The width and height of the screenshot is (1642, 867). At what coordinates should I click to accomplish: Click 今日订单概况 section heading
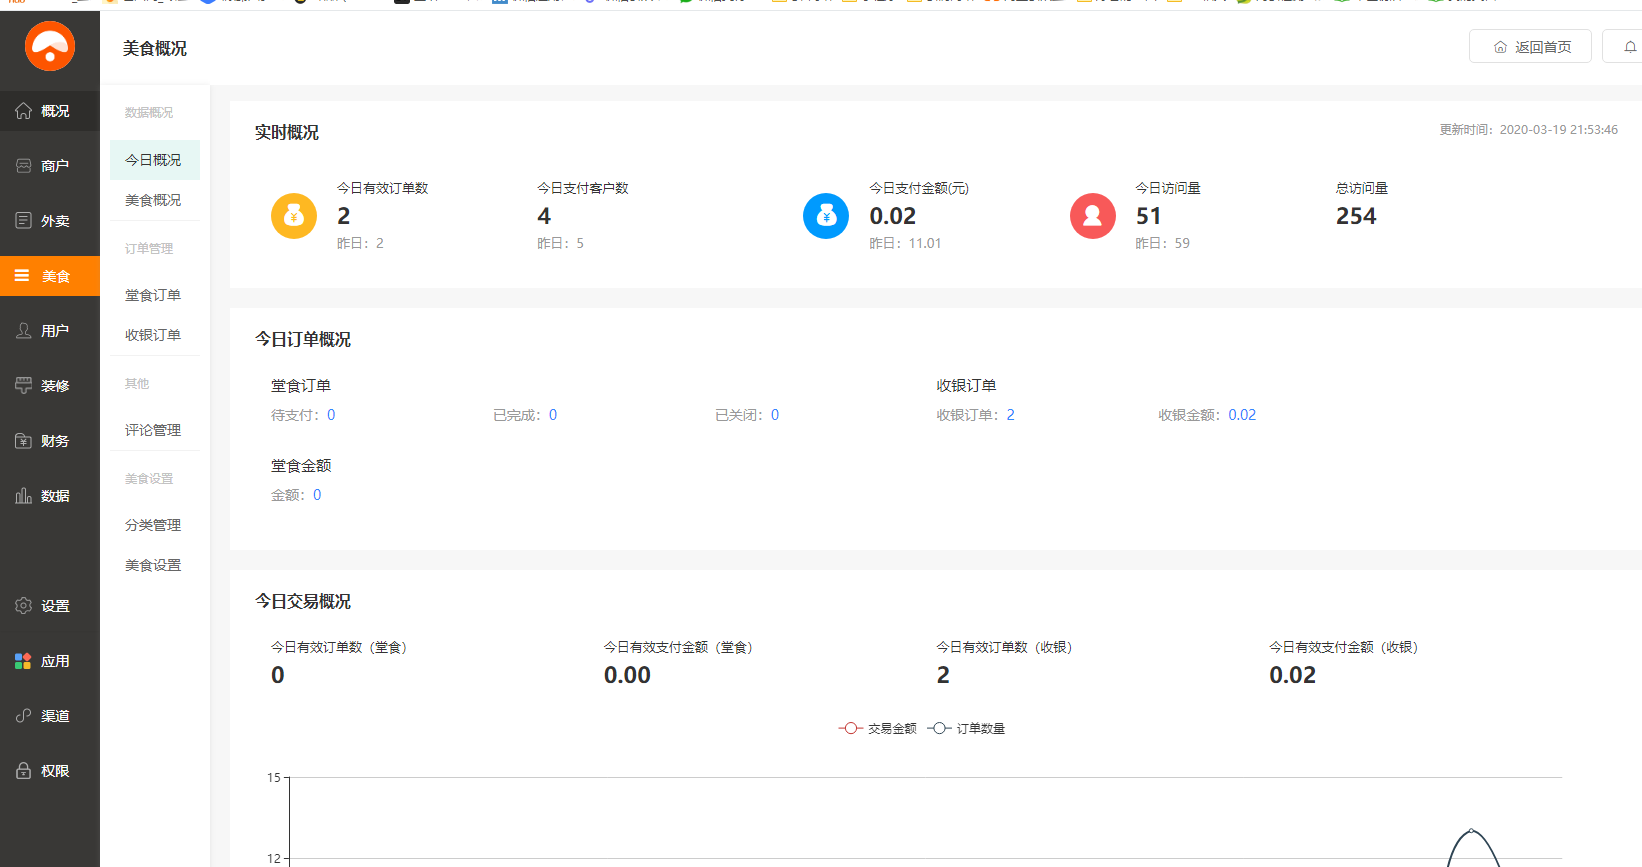pos(303,339)
